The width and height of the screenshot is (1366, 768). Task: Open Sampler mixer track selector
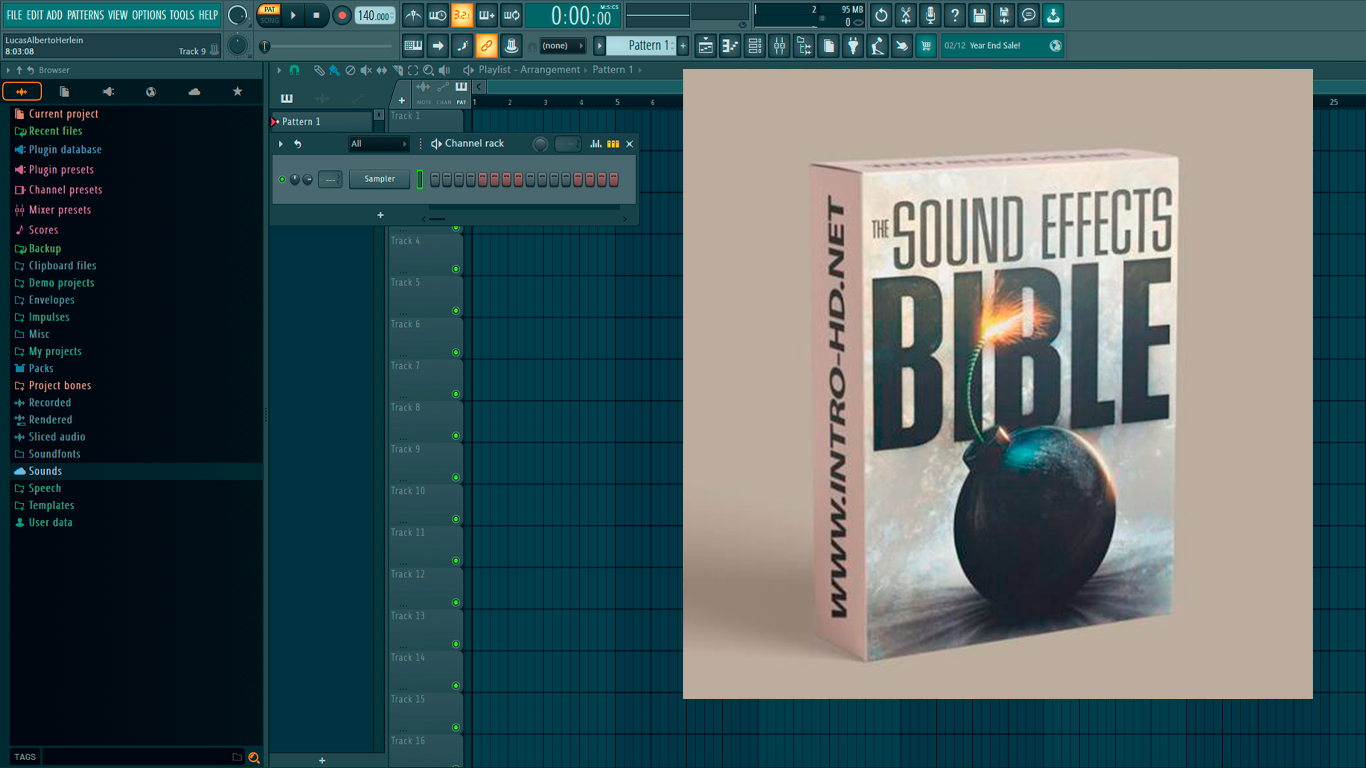pyautogui.click(x=330, y=179)
